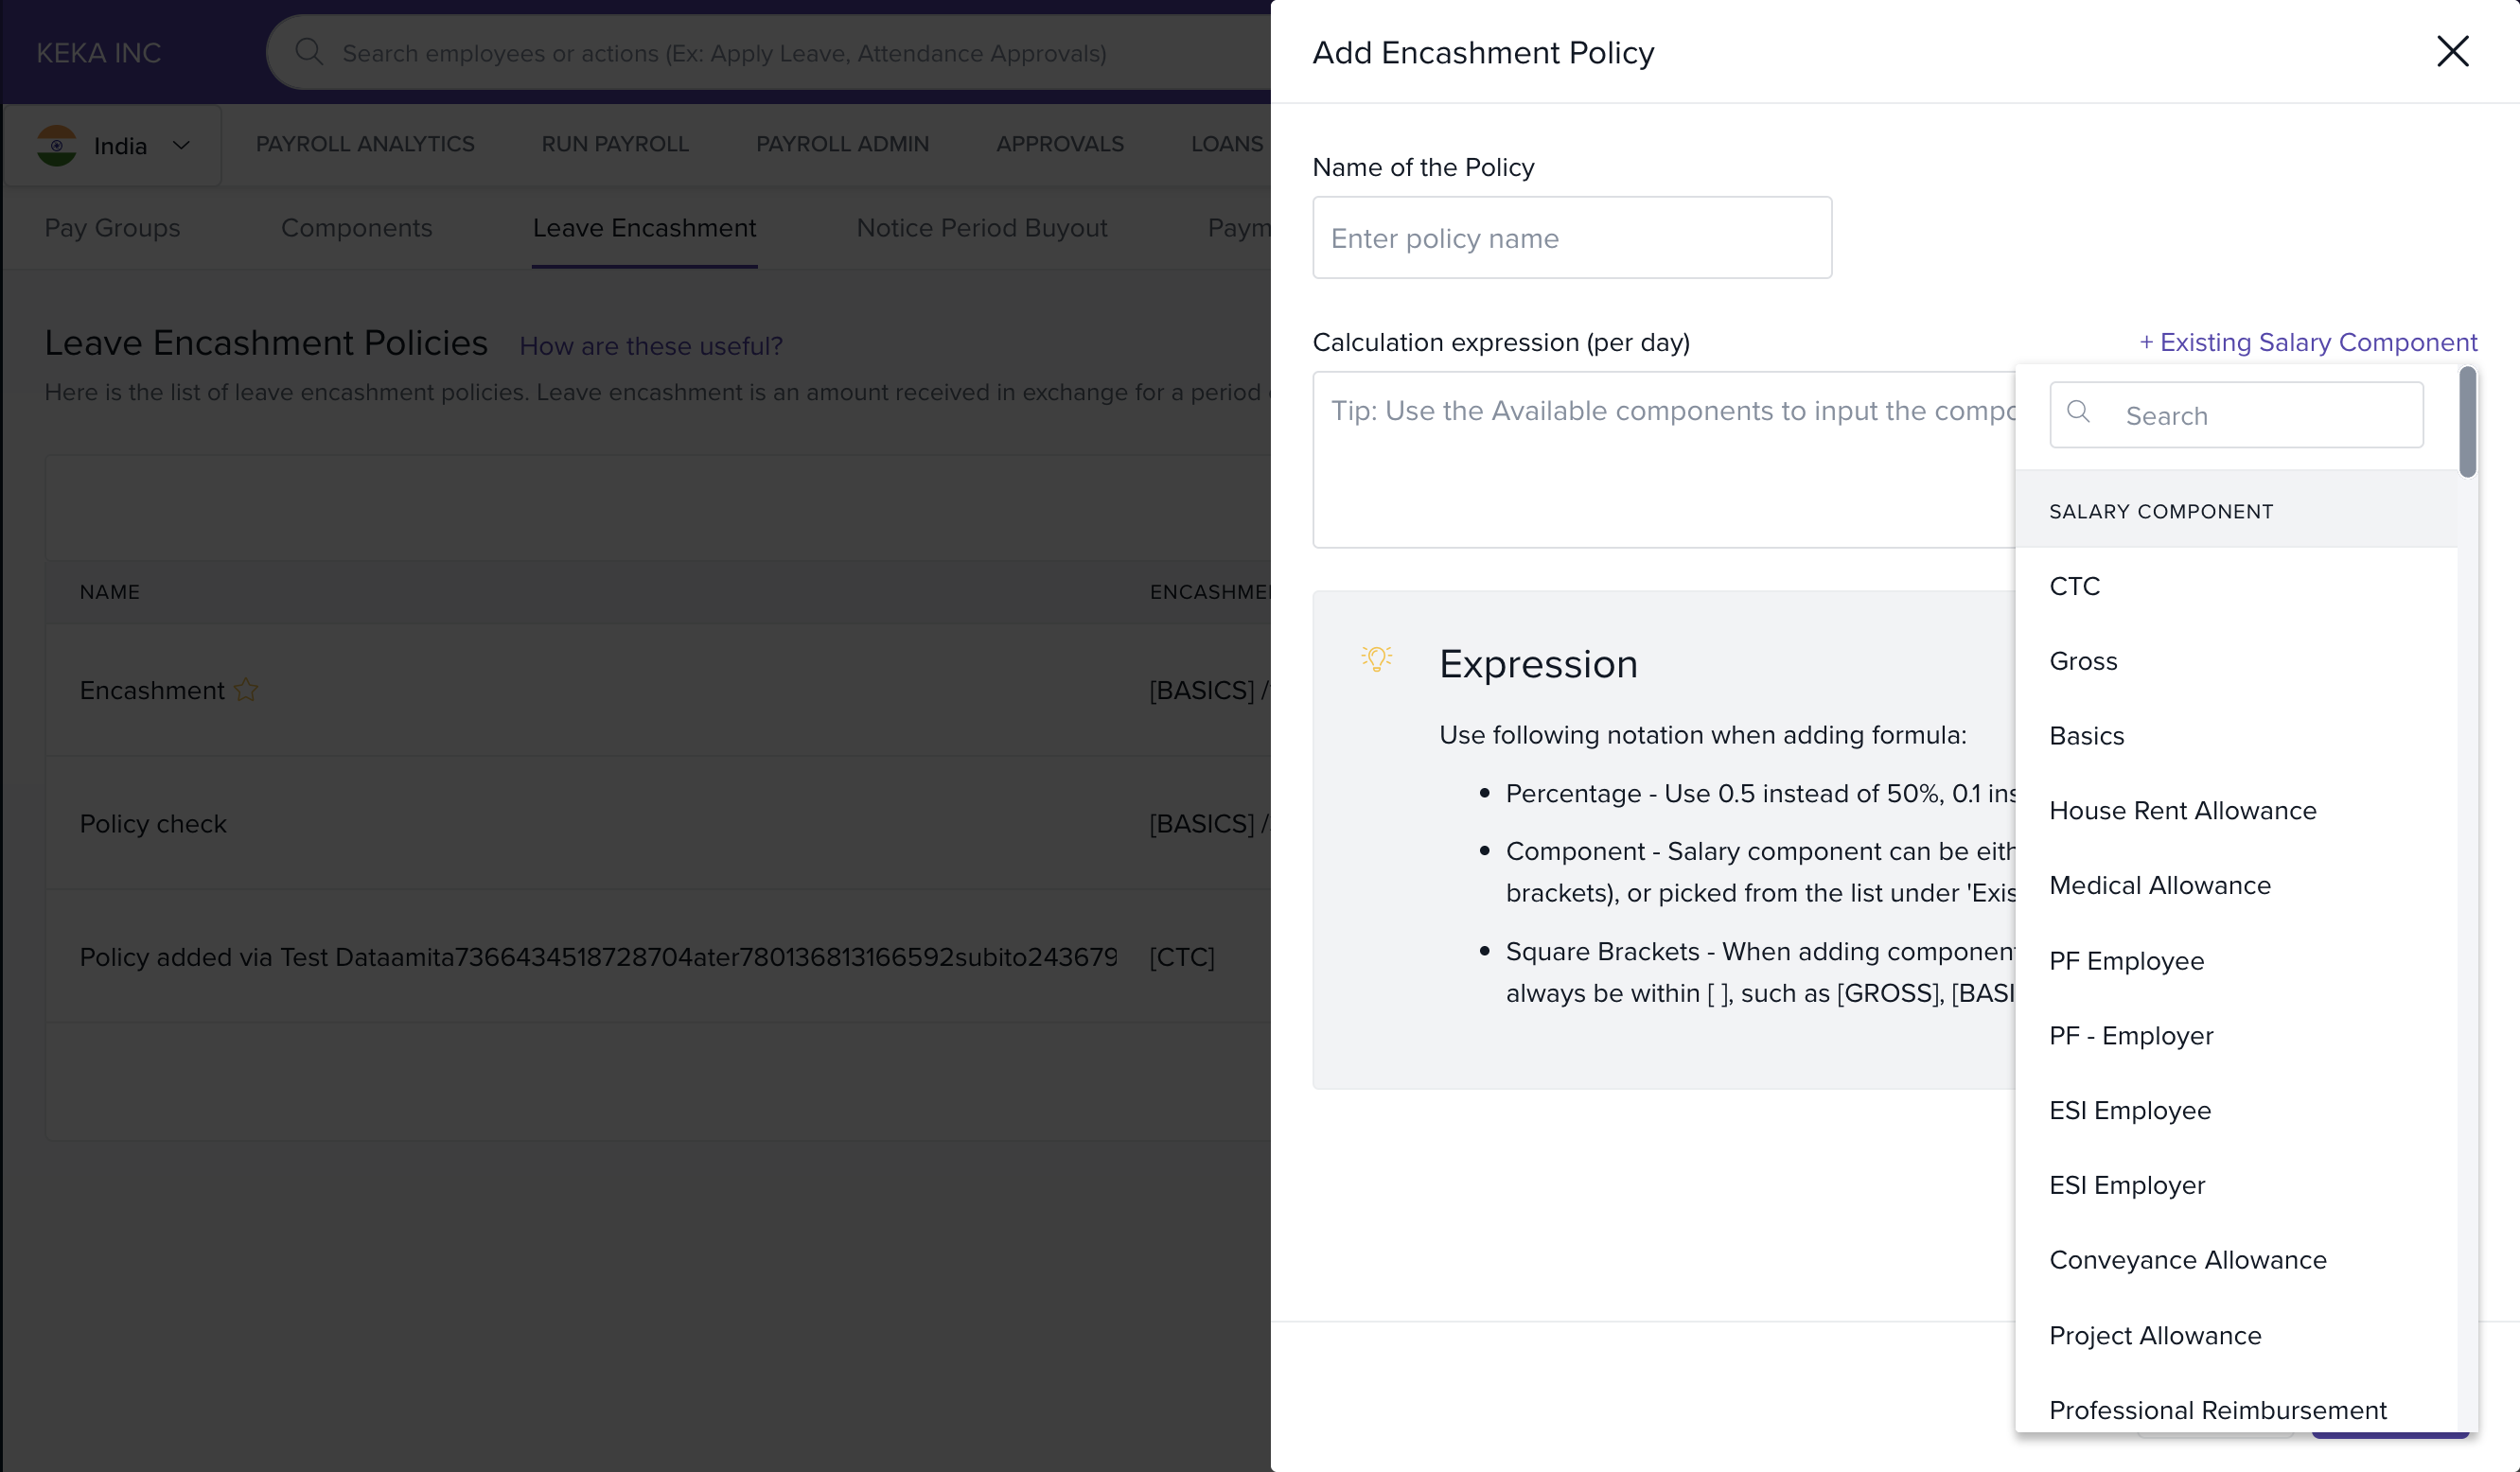Open the 'How are these useful?' link

click(x=650, y=346)
